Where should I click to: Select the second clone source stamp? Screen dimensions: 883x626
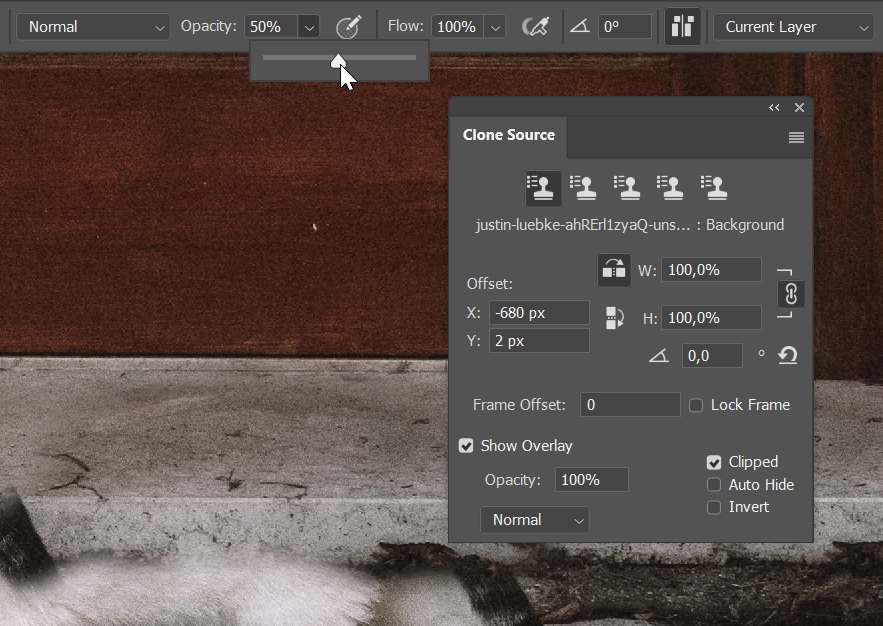[x=584, y=187]
